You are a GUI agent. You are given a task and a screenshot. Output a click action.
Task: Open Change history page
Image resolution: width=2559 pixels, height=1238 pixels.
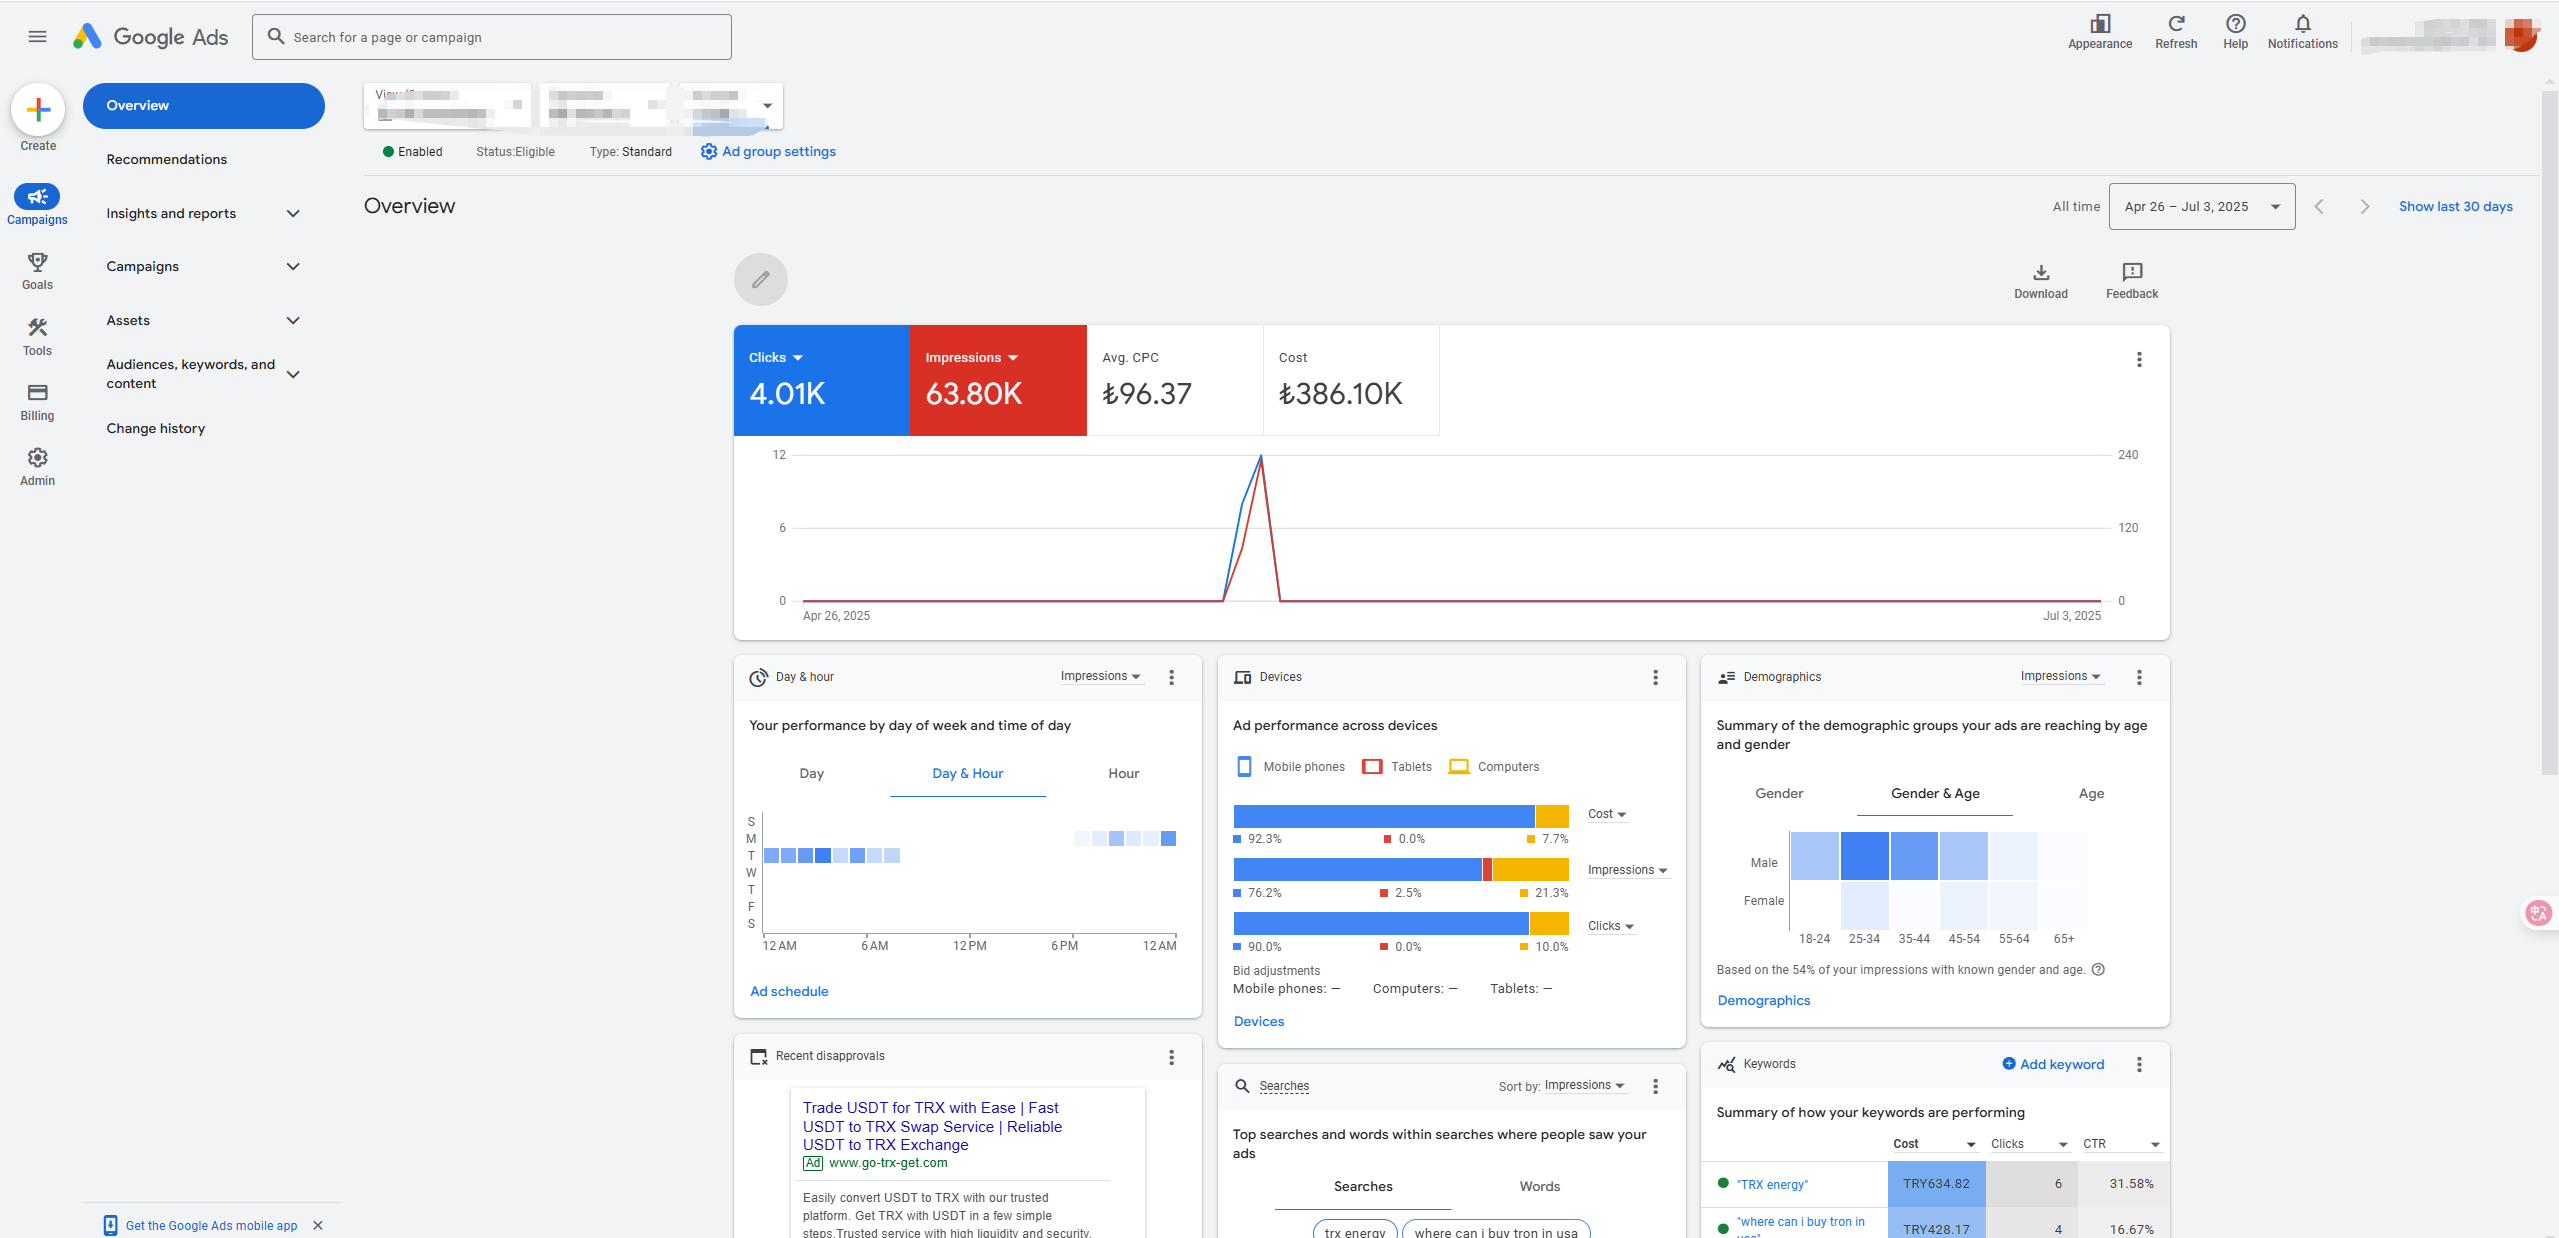click(156, 428)
